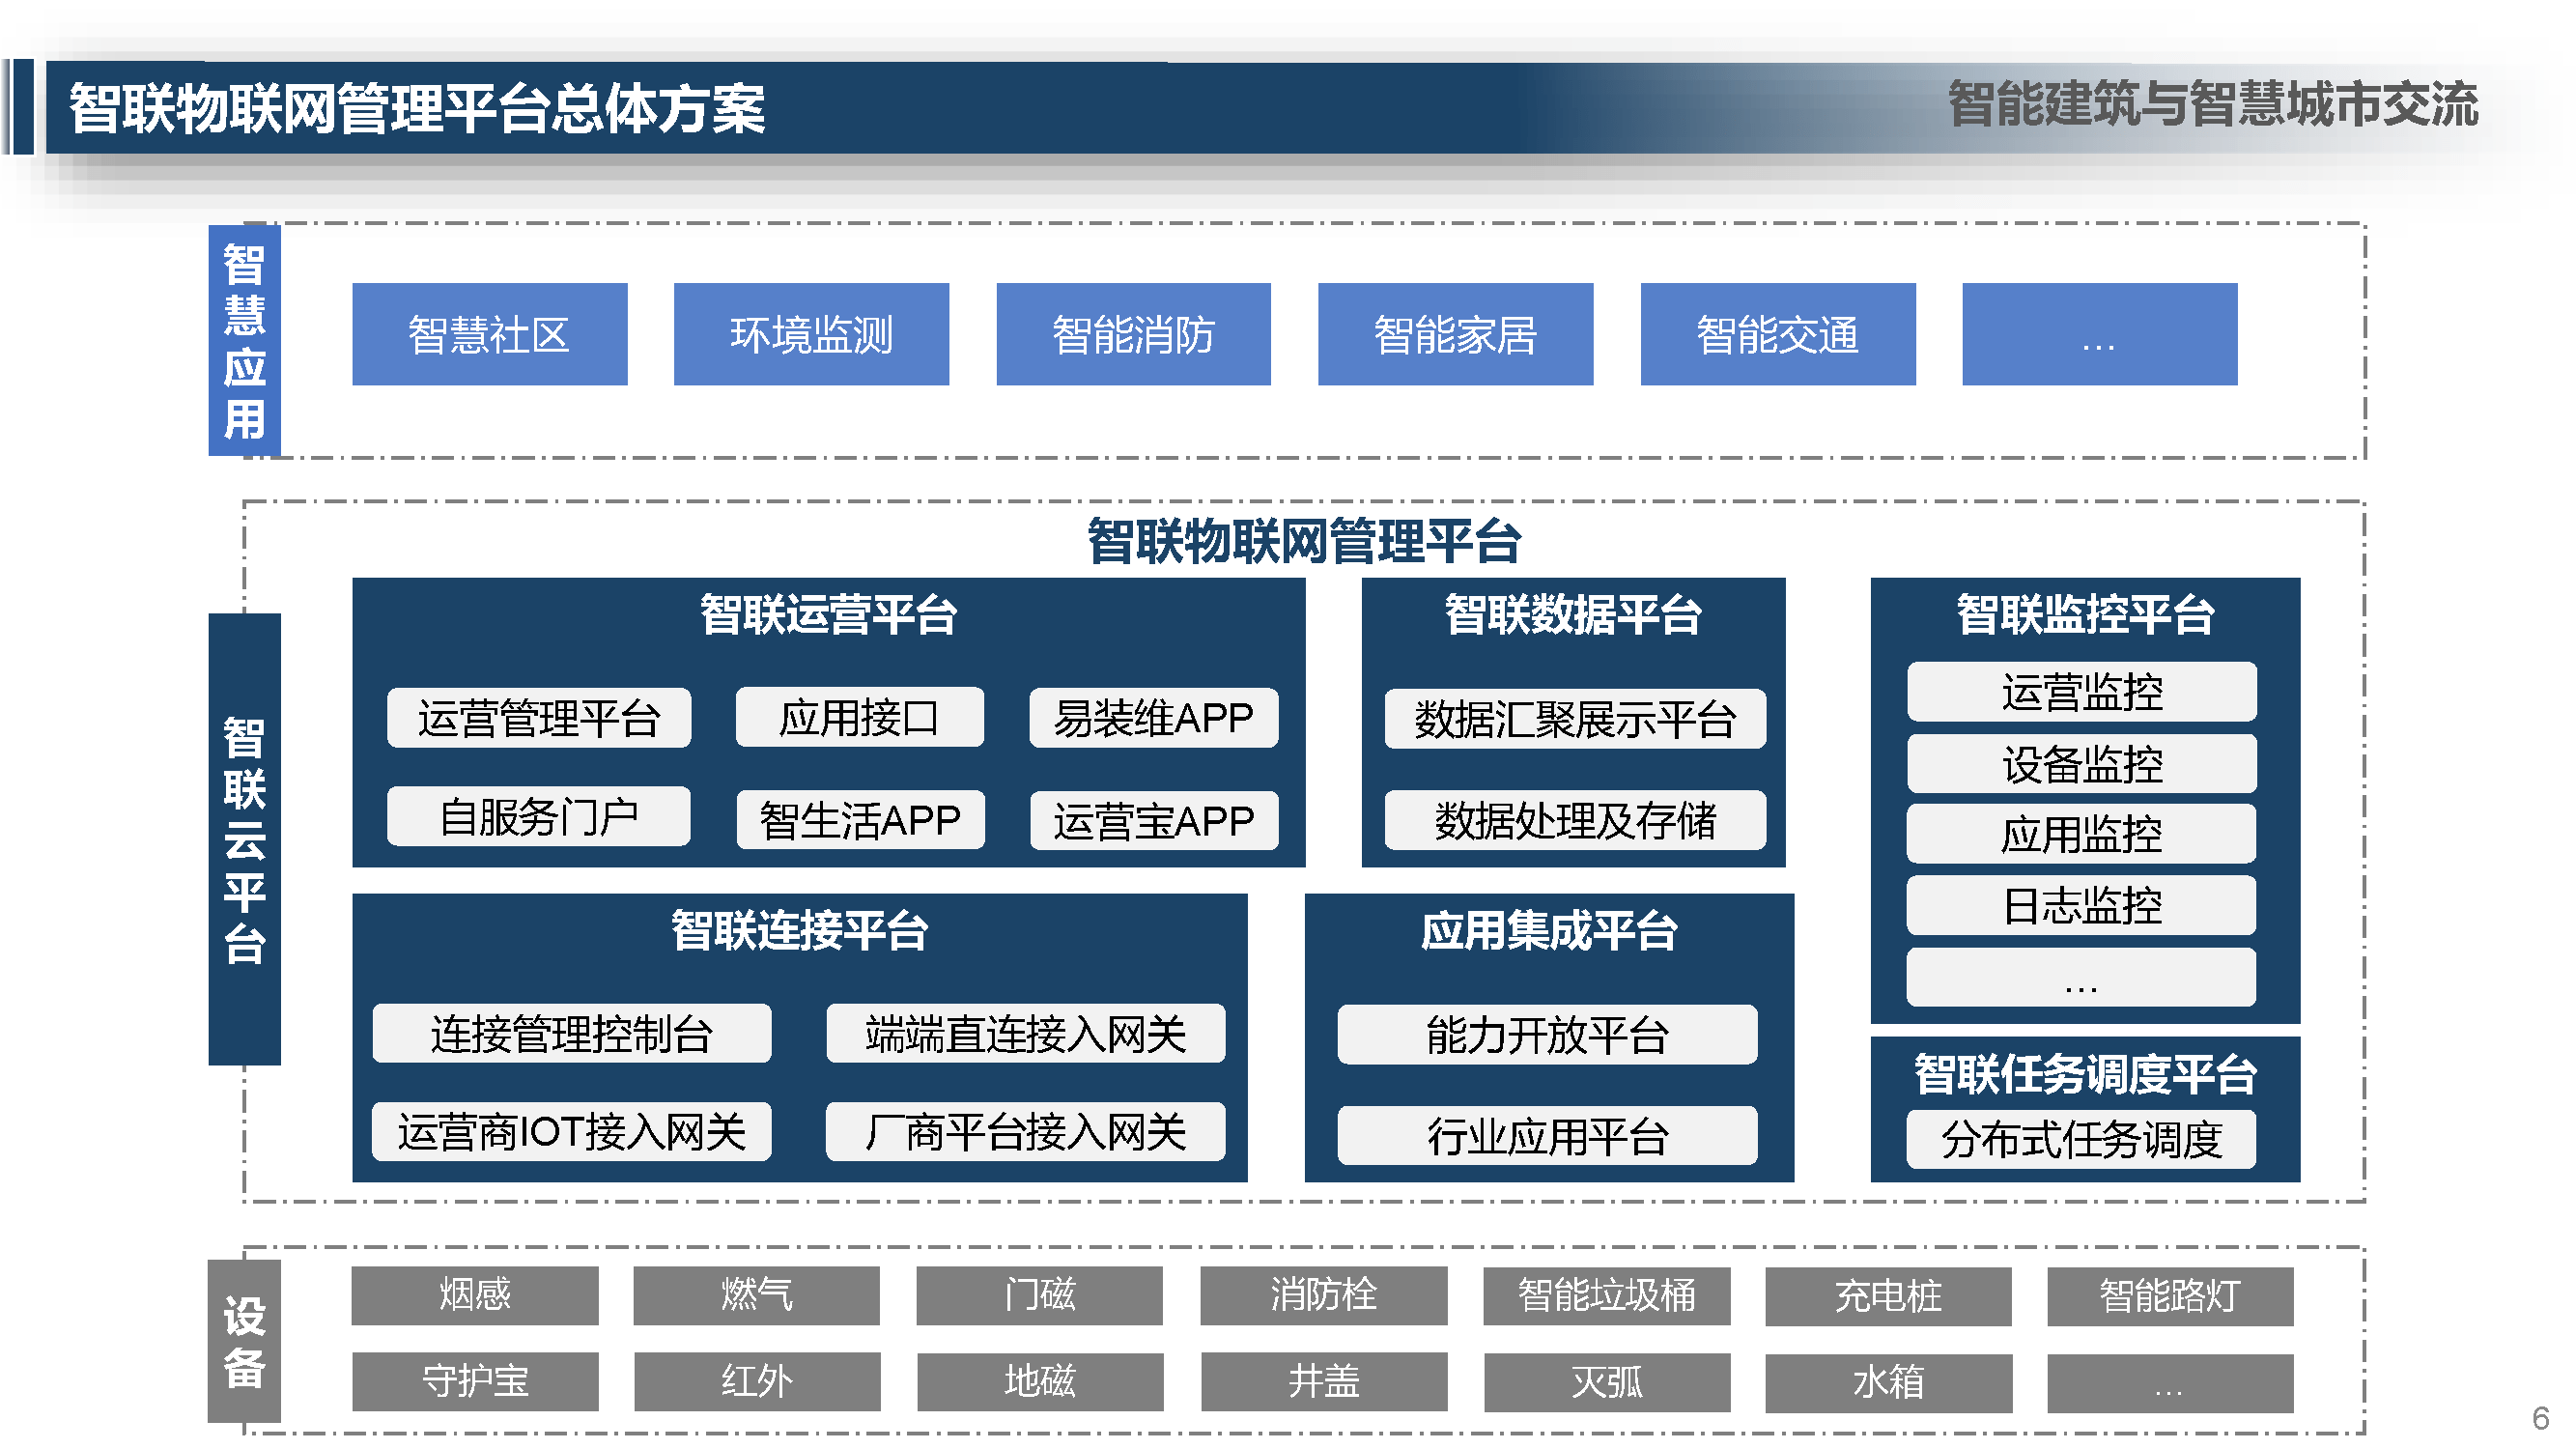2576x1449 pixels.
Task: Select the 数据汇聚展示平台 box
Action: coord(1575,719)
